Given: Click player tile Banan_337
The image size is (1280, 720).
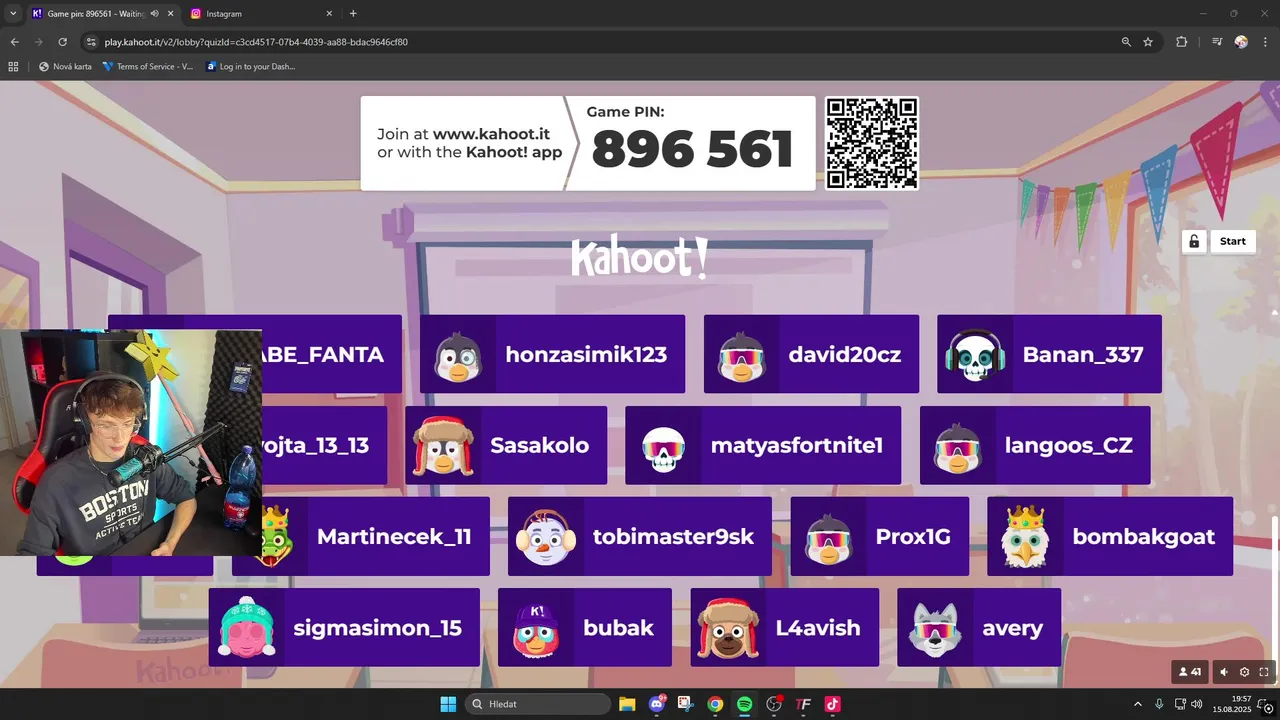Looking at the screenshot, I should [x=1049, y=354].
